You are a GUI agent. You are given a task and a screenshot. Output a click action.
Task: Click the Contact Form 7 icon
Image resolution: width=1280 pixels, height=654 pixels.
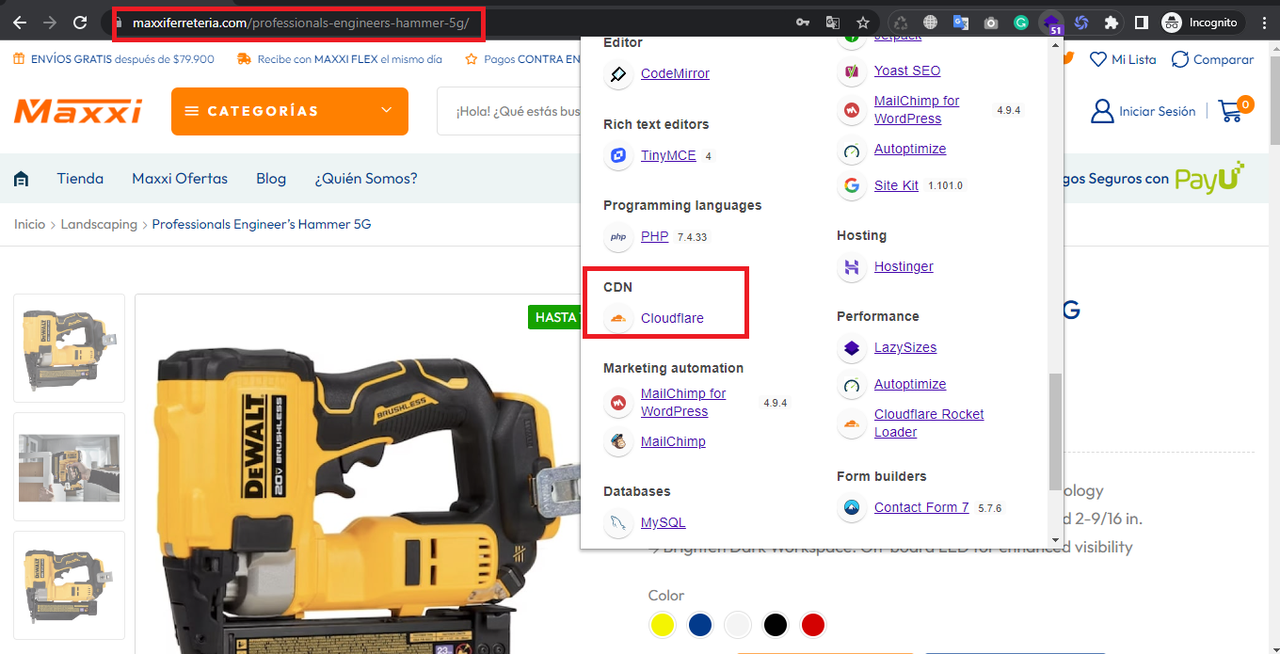click(x=851, y=508)
